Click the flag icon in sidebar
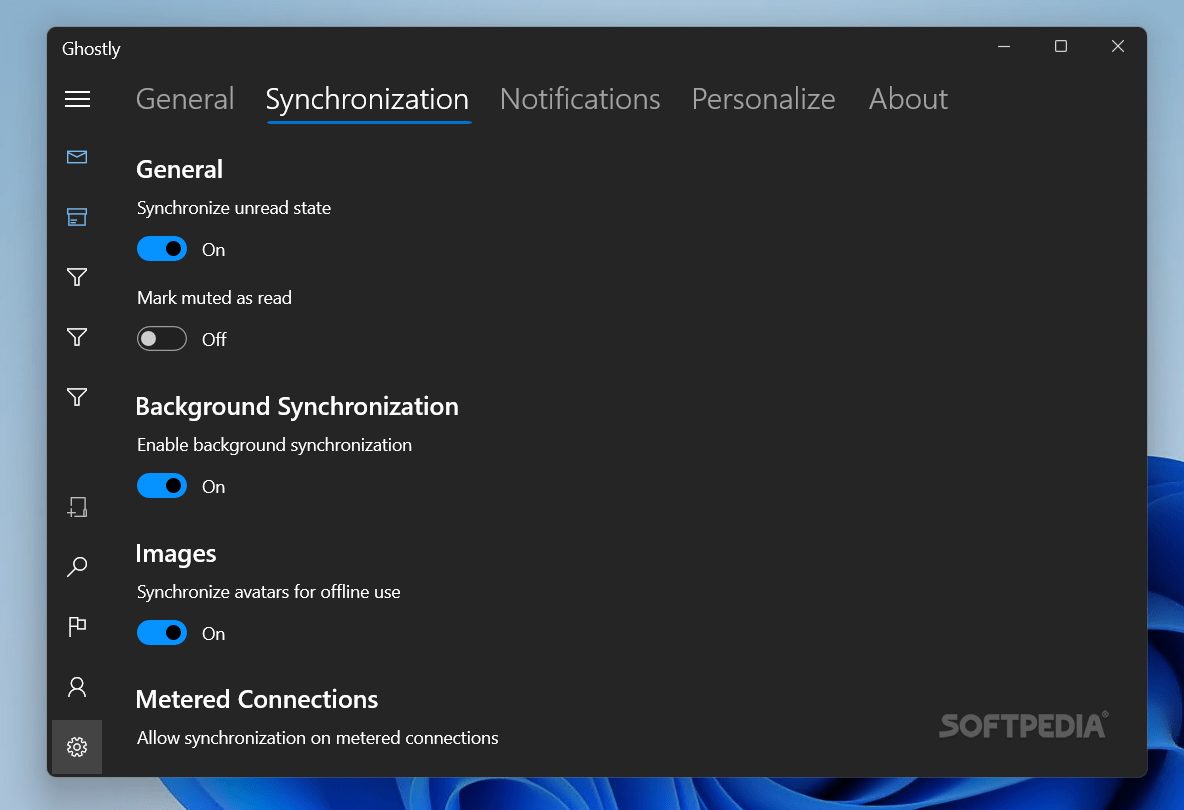1184x810 pixels. (x=77, y=627)
